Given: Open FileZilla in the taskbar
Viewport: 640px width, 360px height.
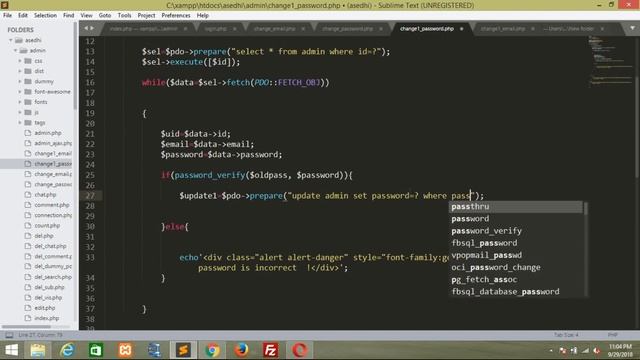Looking at the screenshot, I should [270, 350].
